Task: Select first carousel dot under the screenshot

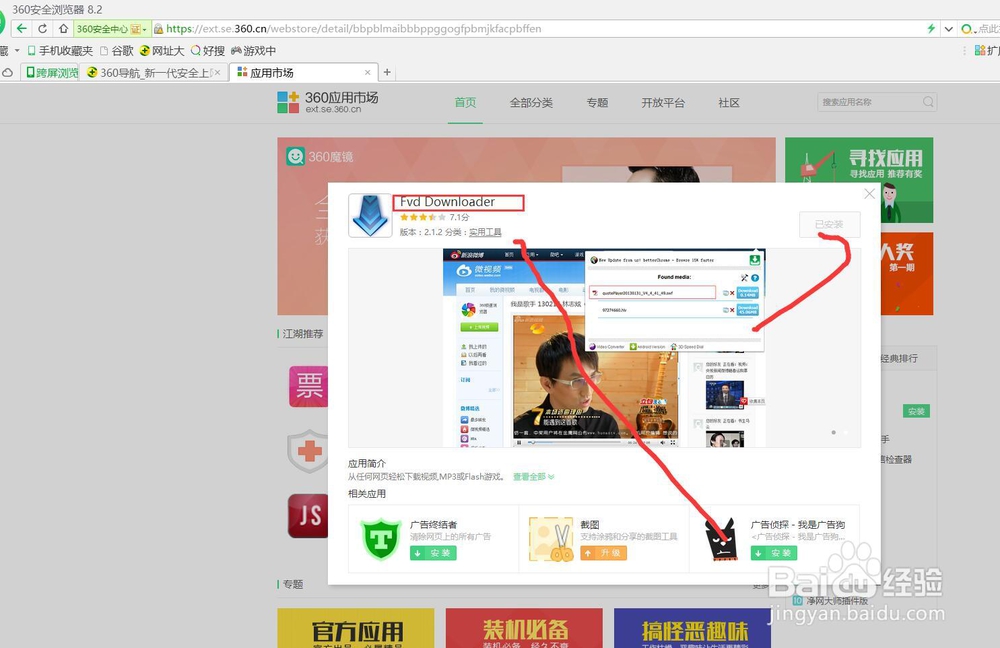Action: 834,432
